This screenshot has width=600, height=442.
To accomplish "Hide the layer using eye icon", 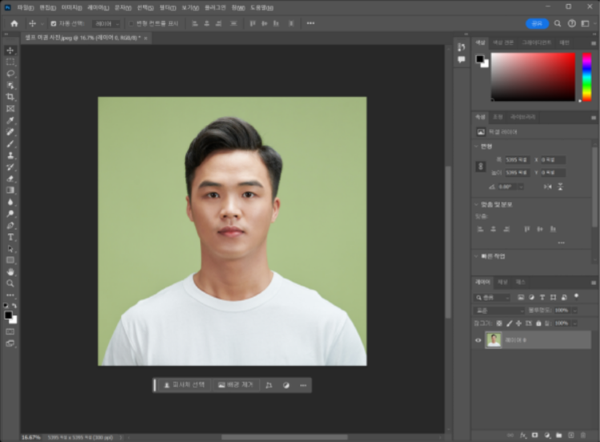I will [478, 340].
